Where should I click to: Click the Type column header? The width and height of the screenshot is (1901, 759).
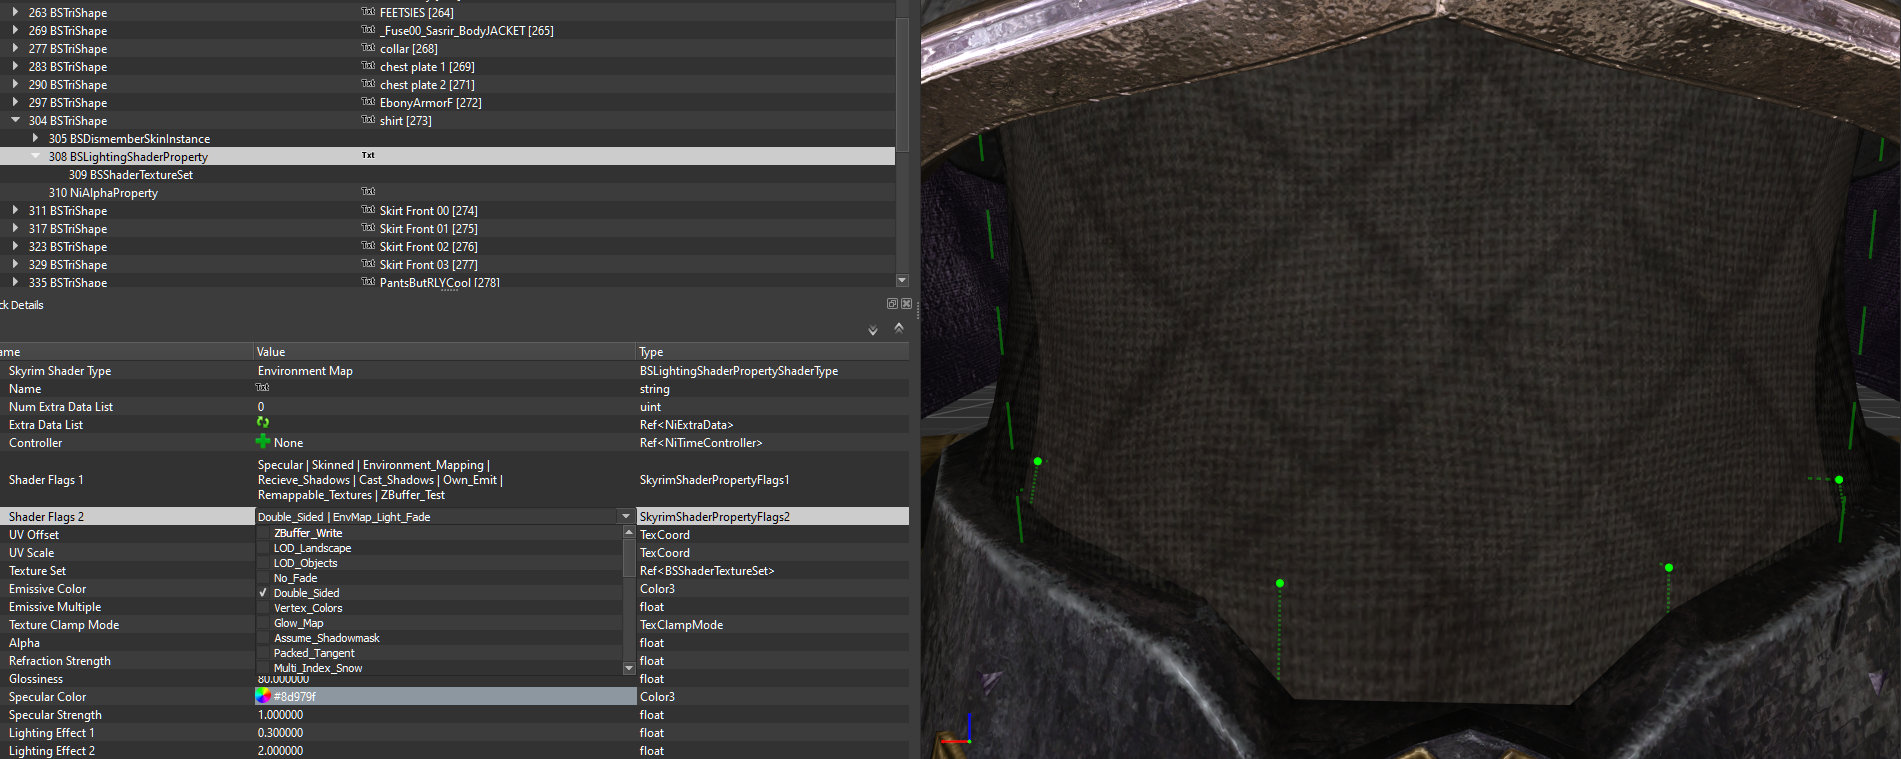tap(773, 352)
